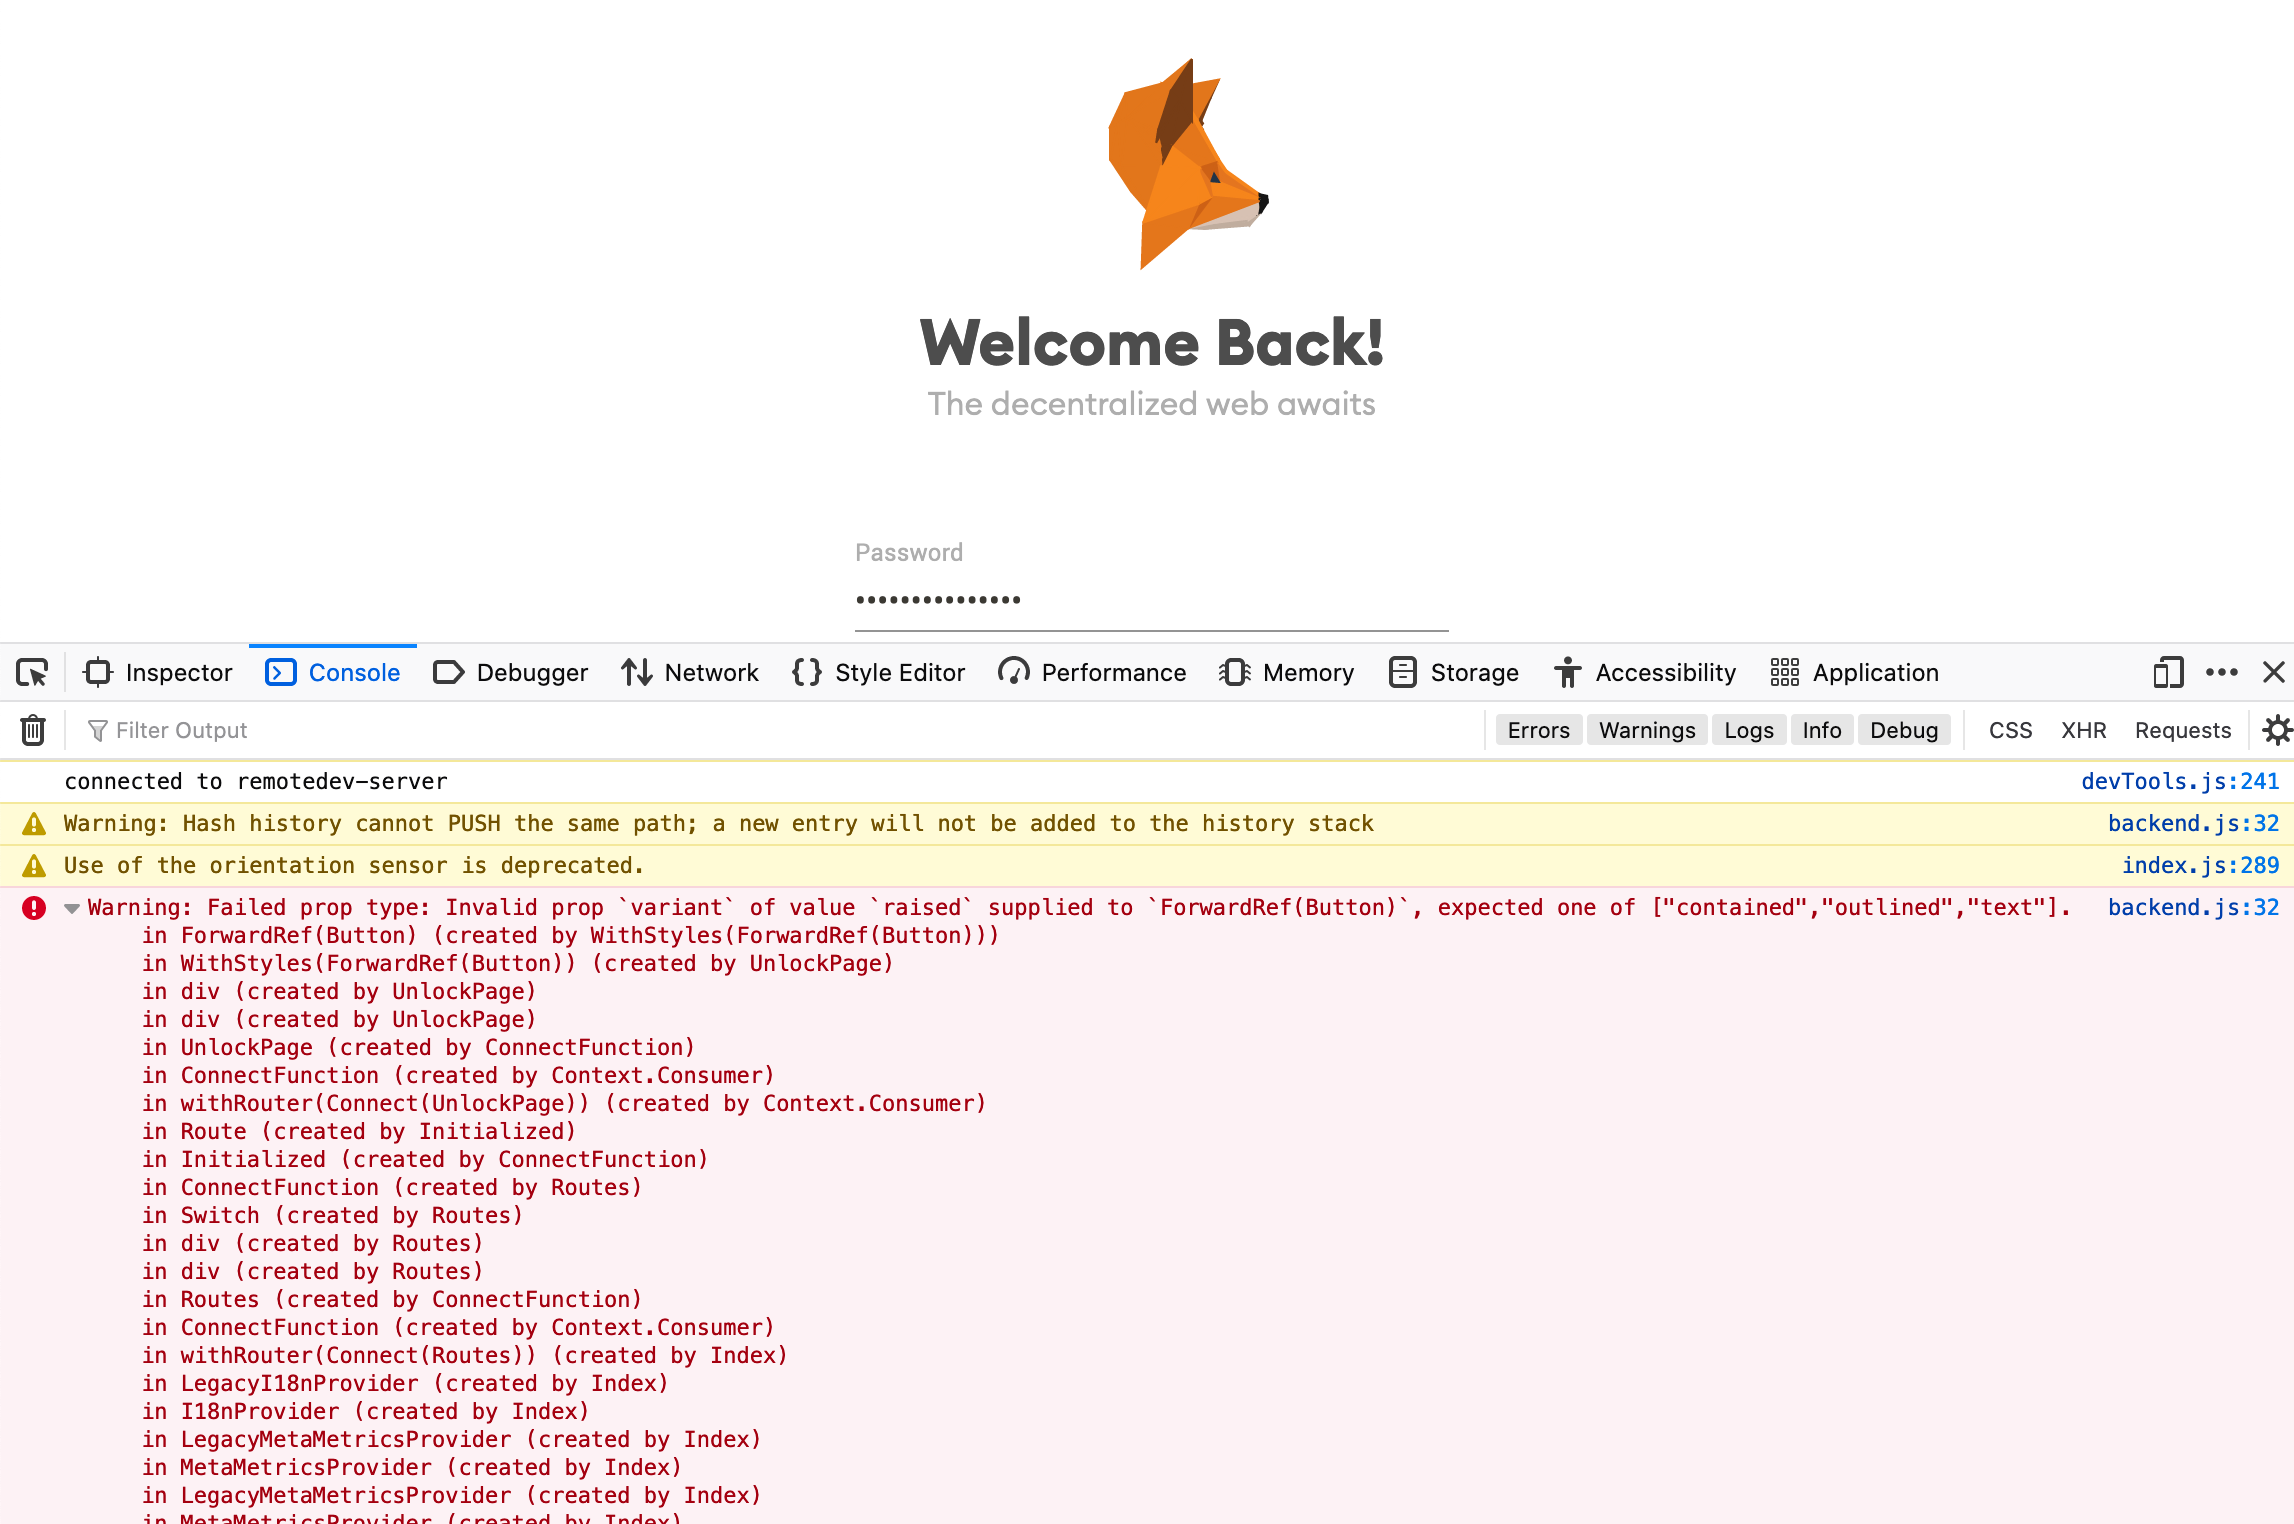This screenshot has height=1524, width=2294.
Task: Toggle the Requests filter
Action: point(2183,731)
